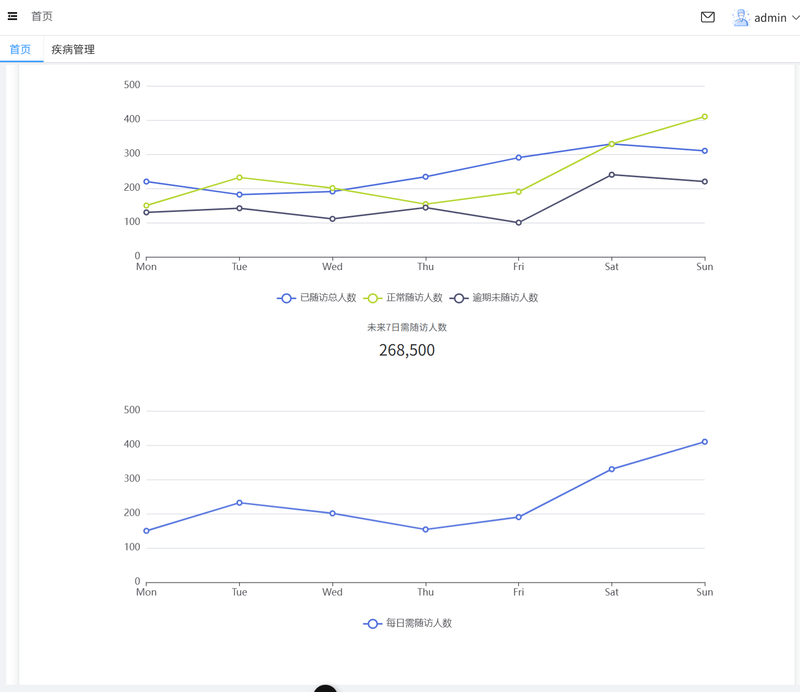Toggle the 逾期未随访人数 legend series
800x692 pixels.
[493, 298]
